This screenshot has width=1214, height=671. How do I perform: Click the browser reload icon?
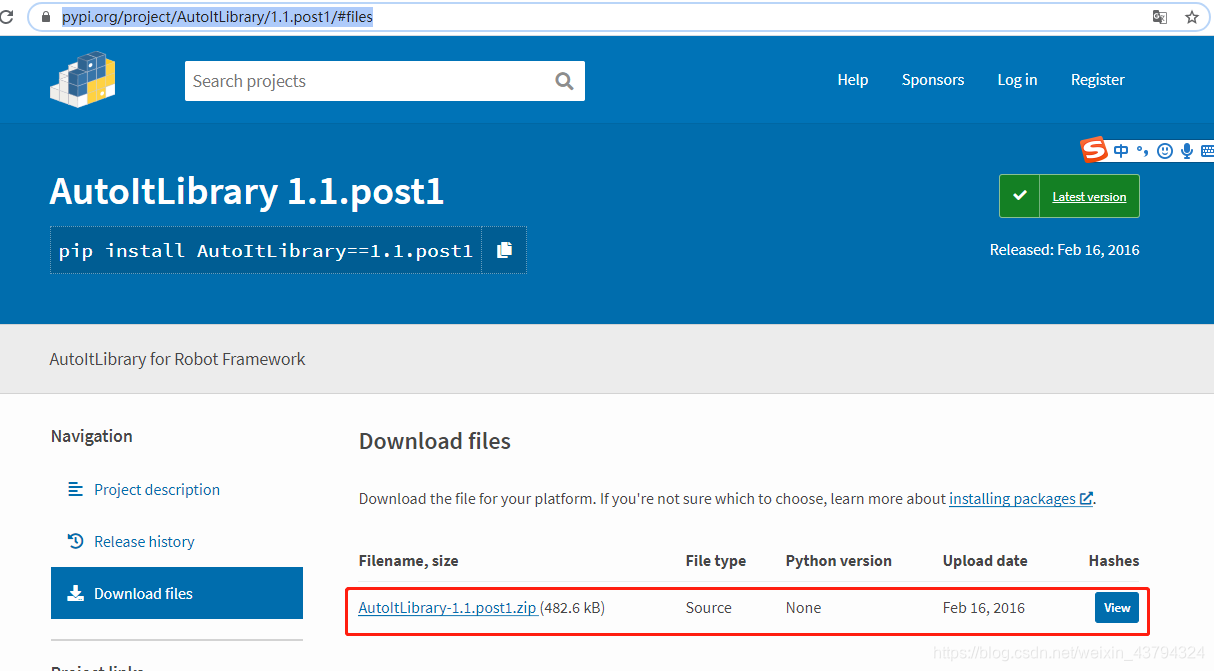click(7, 17)
